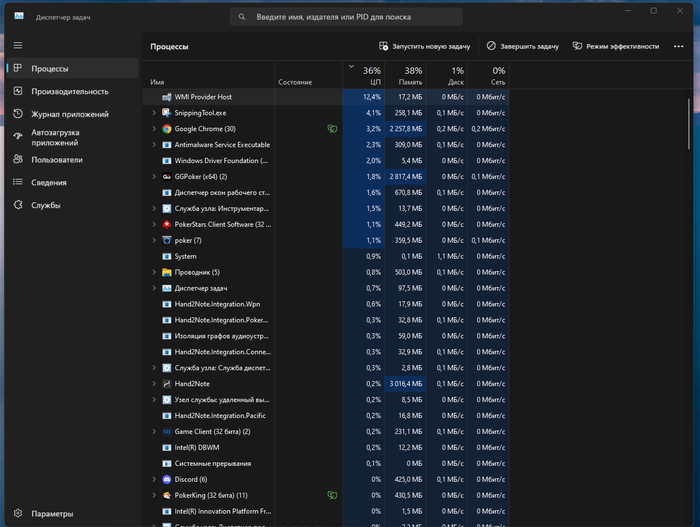This screenshot has height=527, width=700.
Task: Expand the PokerStars Client Software group
Action: [154, 225]
